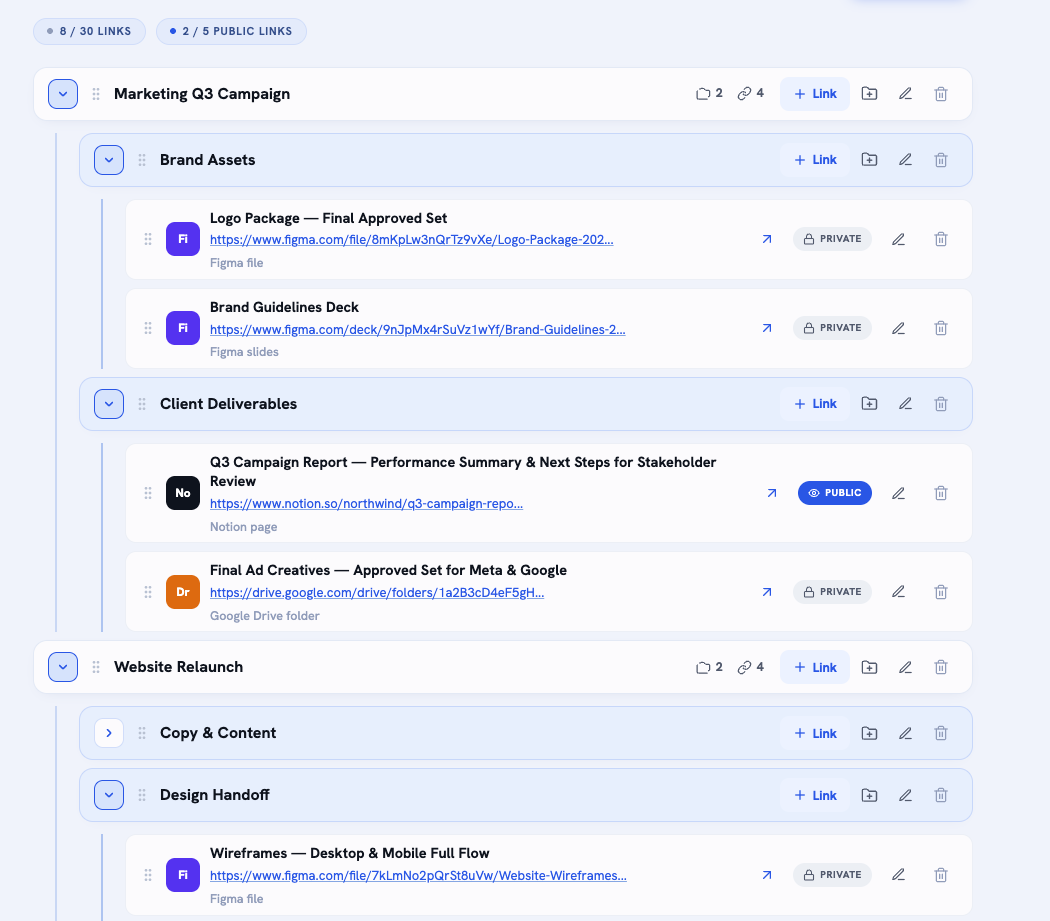
Task: Click the Drive badge on Final Ad Creatives
Action: tap(183, 592)
